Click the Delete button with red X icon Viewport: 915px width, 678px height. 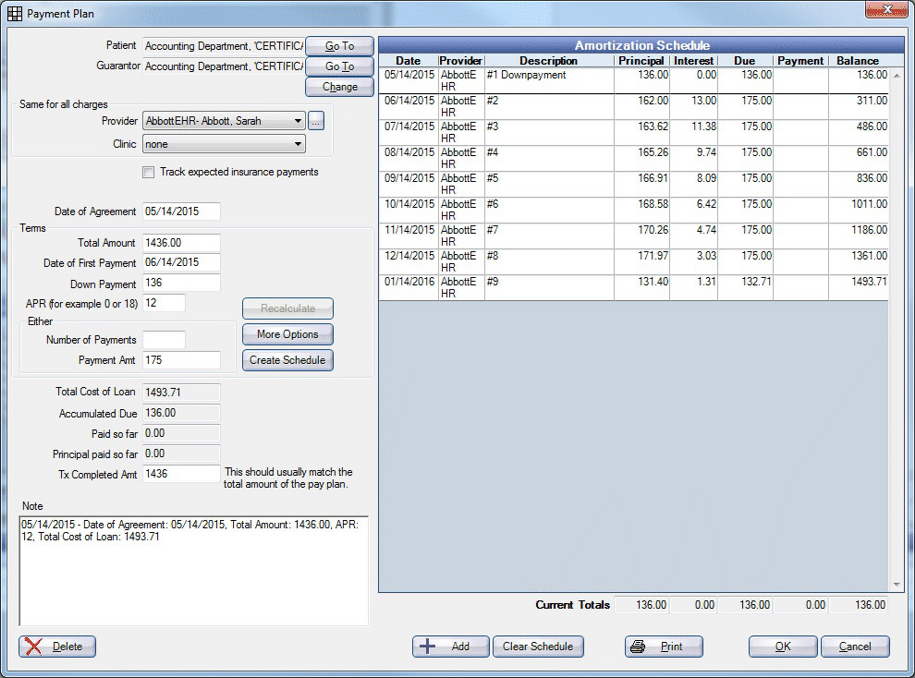(x=57, y=646)
